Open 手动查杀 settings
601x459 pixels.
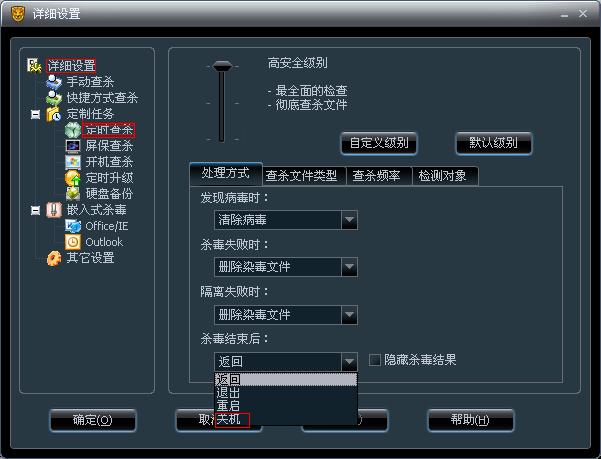(90, 82)
